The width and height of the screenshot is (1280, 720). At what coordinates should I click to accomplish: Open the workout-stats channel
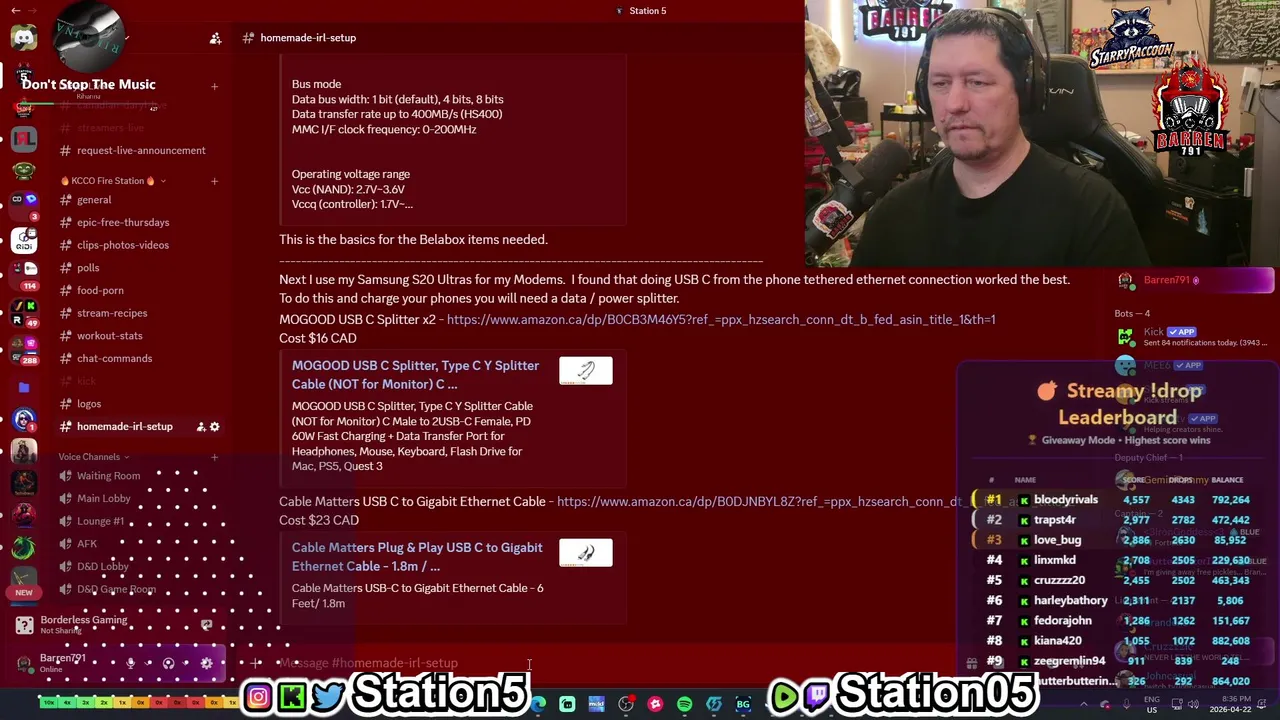[x=138, y=336]
